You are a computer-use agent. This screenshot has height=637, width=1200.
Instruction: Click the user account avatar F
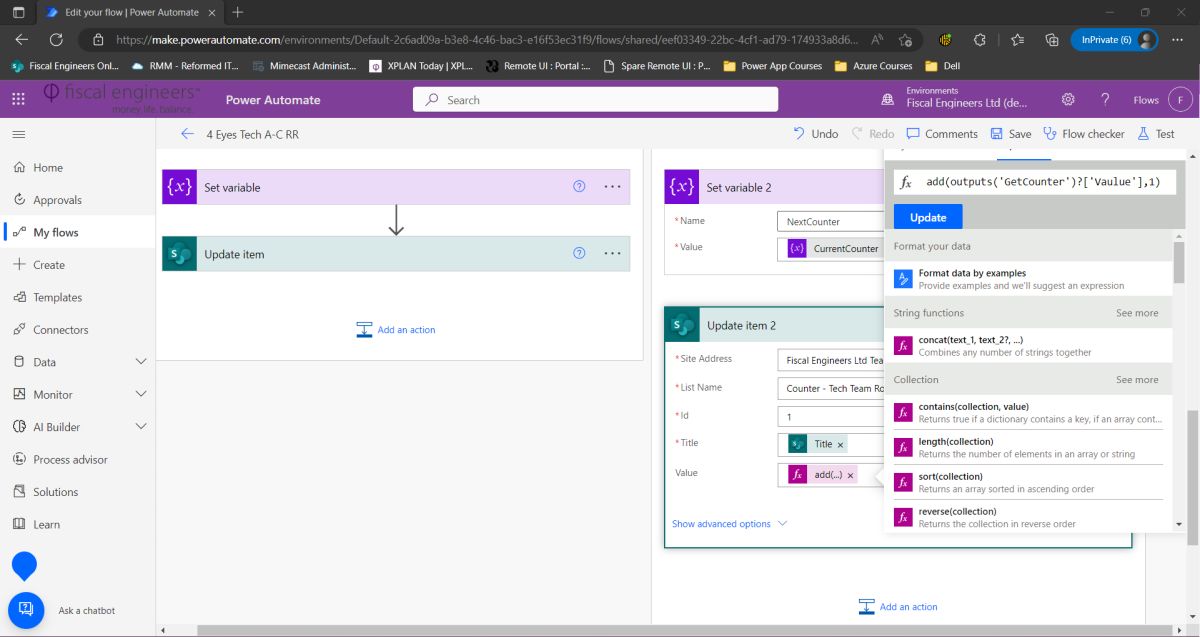pos(1180,99)
